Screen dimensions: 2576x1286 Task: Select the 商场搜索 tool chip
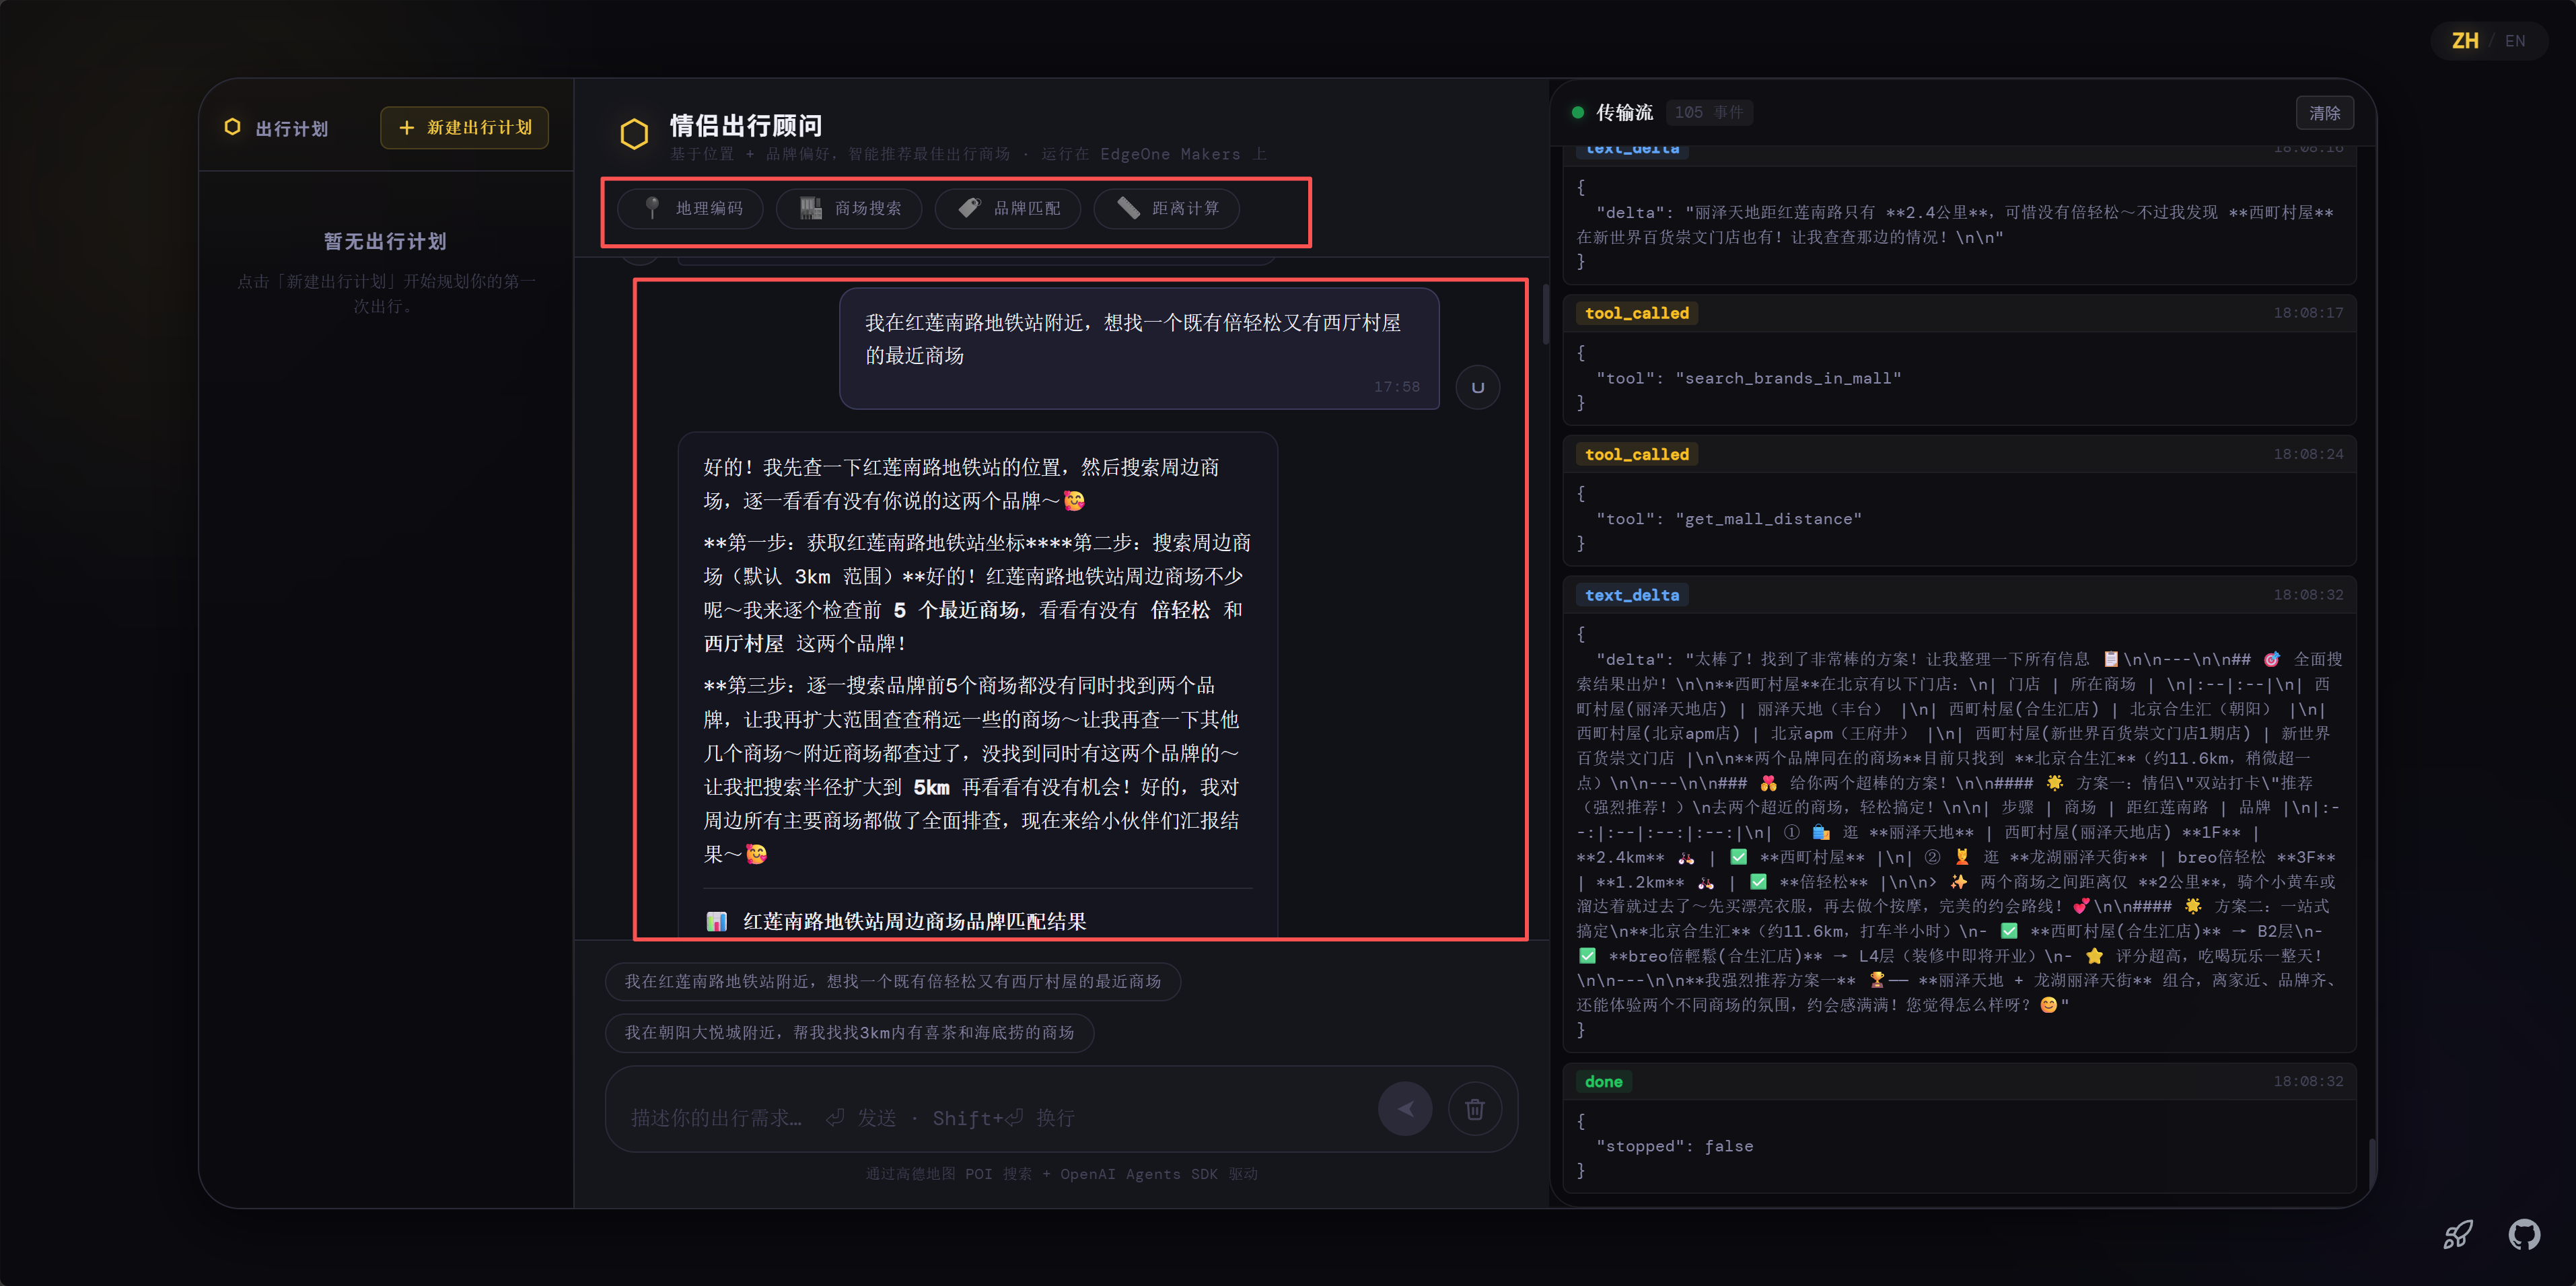coord(849,208)
